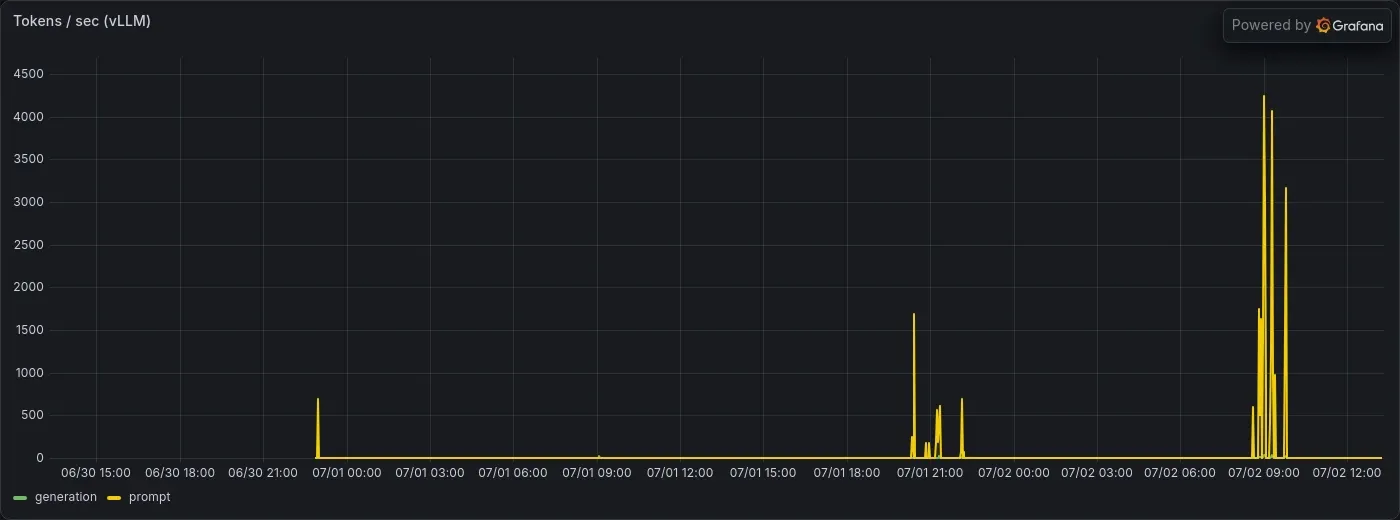Click the 07/01 00:00 time axis label

(x=347, y=472)
